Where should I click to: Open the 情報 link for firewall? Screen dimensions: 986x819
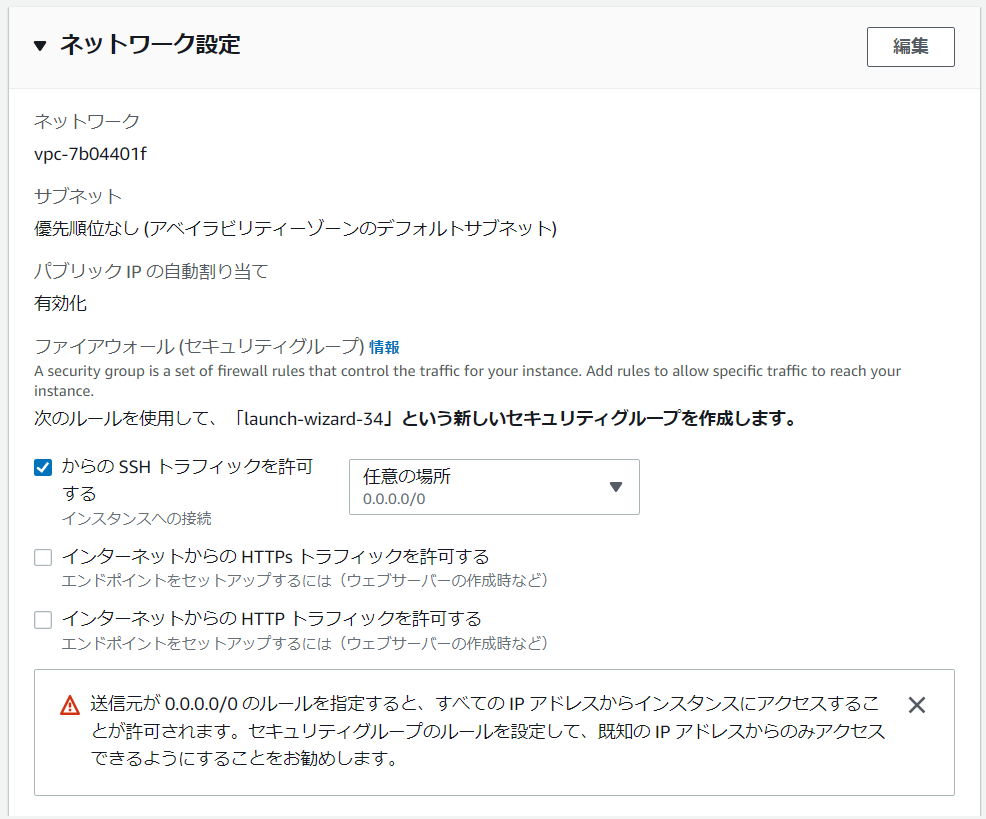(384, 347)
